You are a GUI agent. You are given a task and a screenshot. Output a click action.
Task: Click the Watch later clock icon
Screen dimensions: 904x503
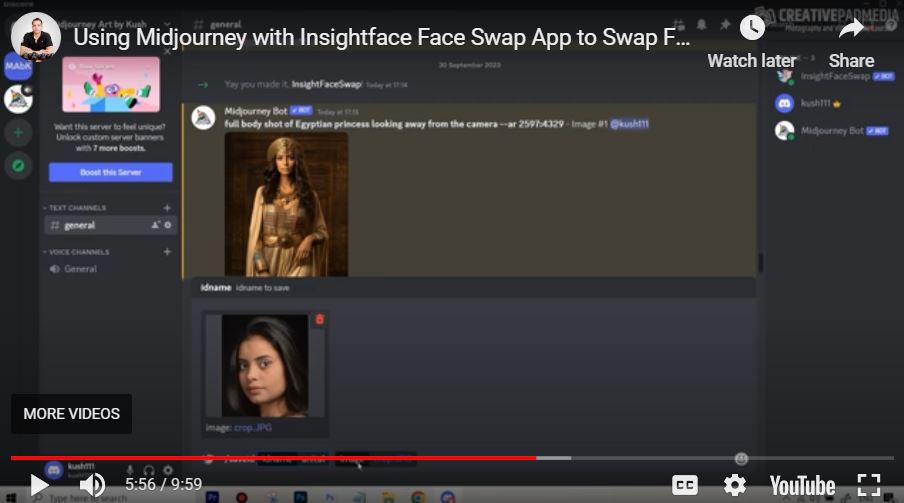tap(752, 28)
